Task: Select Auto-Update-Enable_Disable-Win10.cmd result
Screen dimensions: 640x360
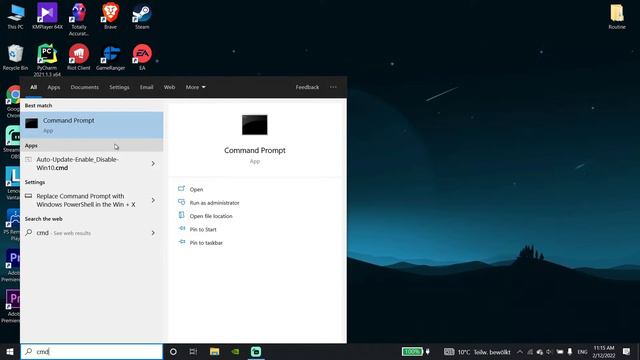Action: click(x=84, y=163)
